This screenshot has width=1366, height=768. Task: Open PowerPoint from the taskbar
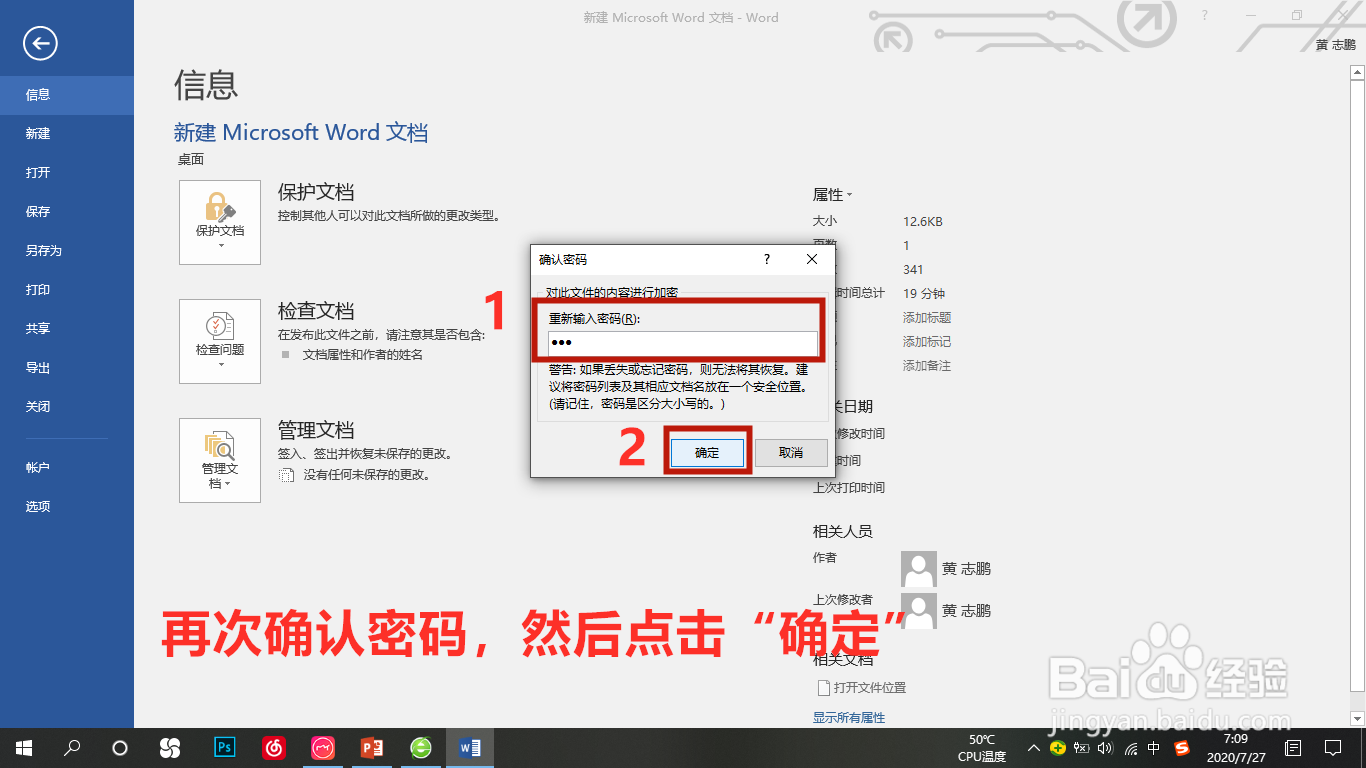click(x=371, y=747)
